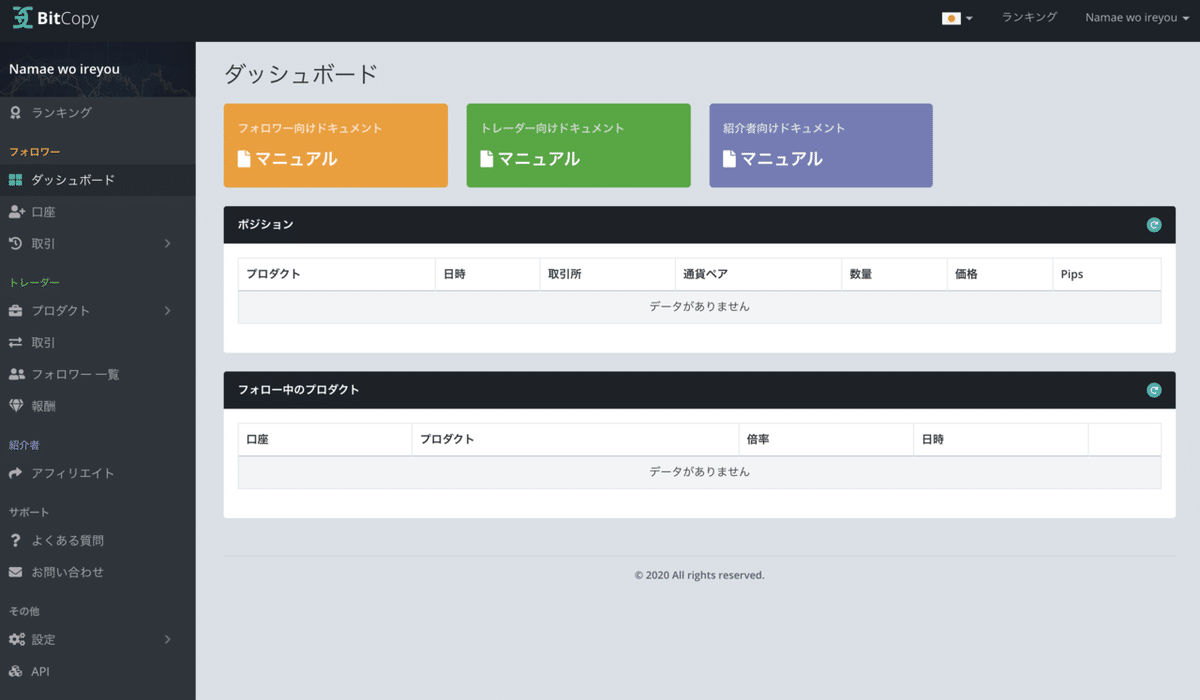Open the 紹介者向けドキュメント manual card
Image resolution: width=1200 pixels, height=700 pixels.
pyautogui.click(x=821, y=146)
